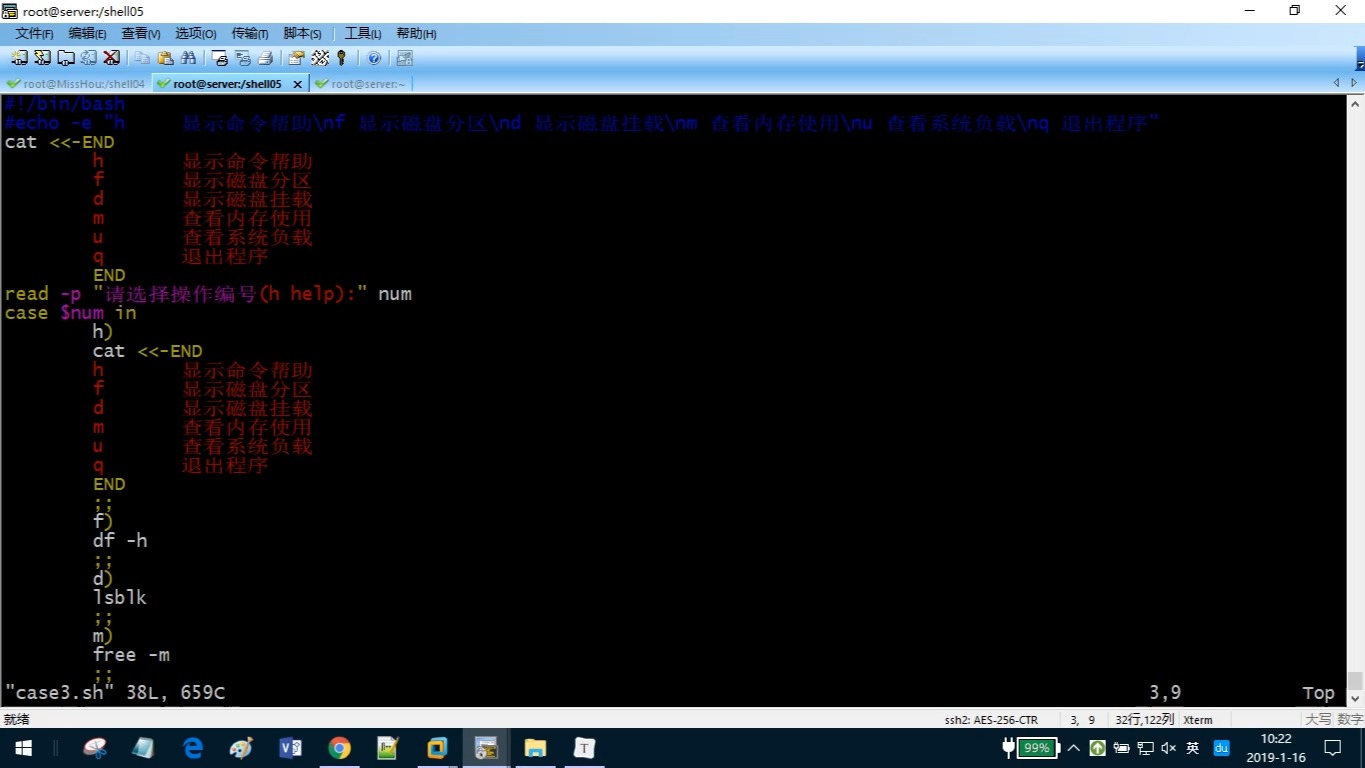The image size is (1365, 768).
Task: Switch to the root@MissHou:/shell04 tab
Action: click(76, 84)
